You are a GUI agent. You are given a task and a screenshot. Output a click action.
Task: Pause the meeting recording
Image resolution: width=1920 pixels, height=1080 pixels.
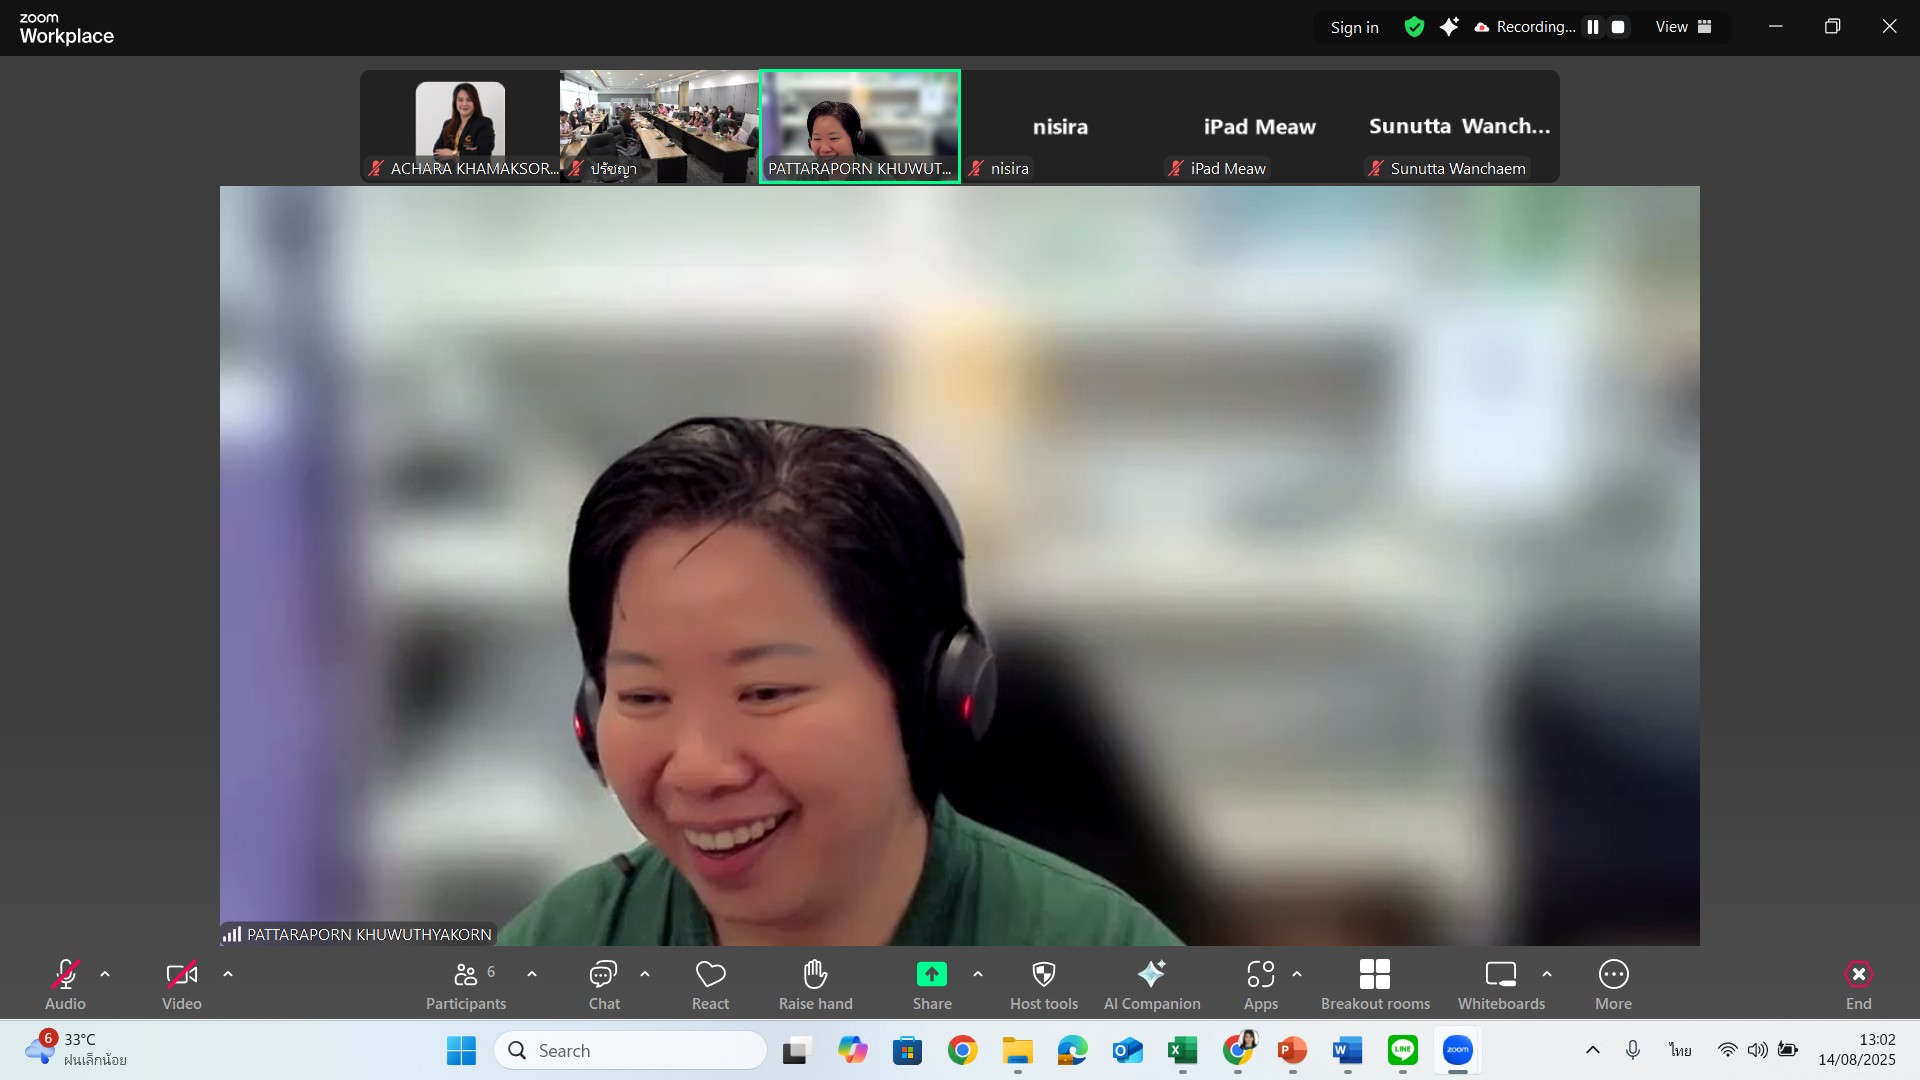click(1593, 27)
